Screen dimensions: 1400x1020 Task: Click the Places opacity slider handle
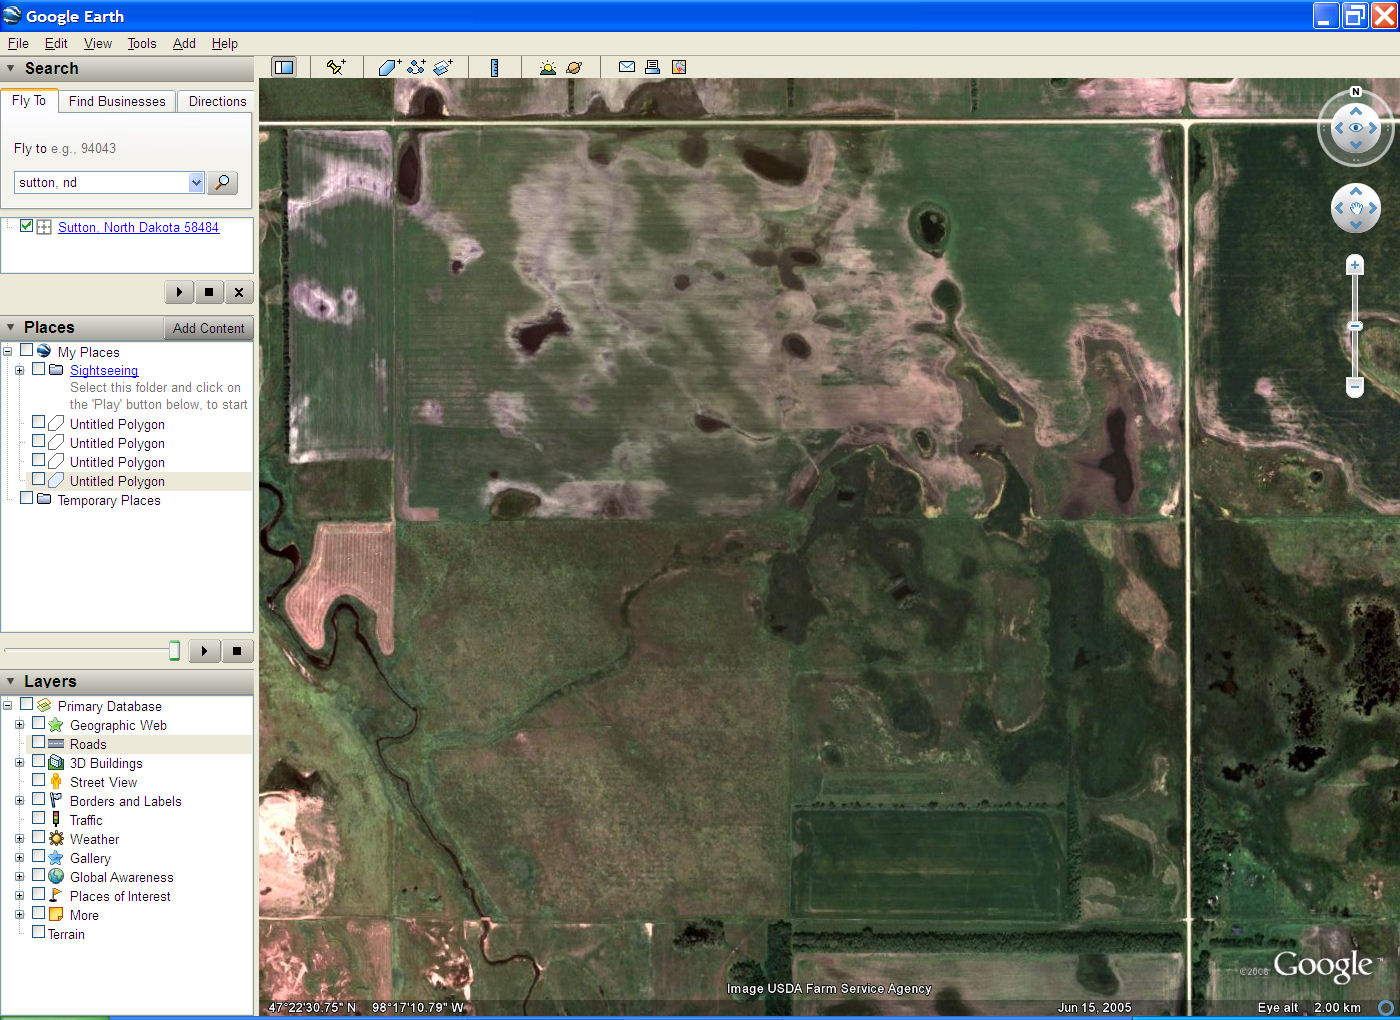[x=174, y=651]
